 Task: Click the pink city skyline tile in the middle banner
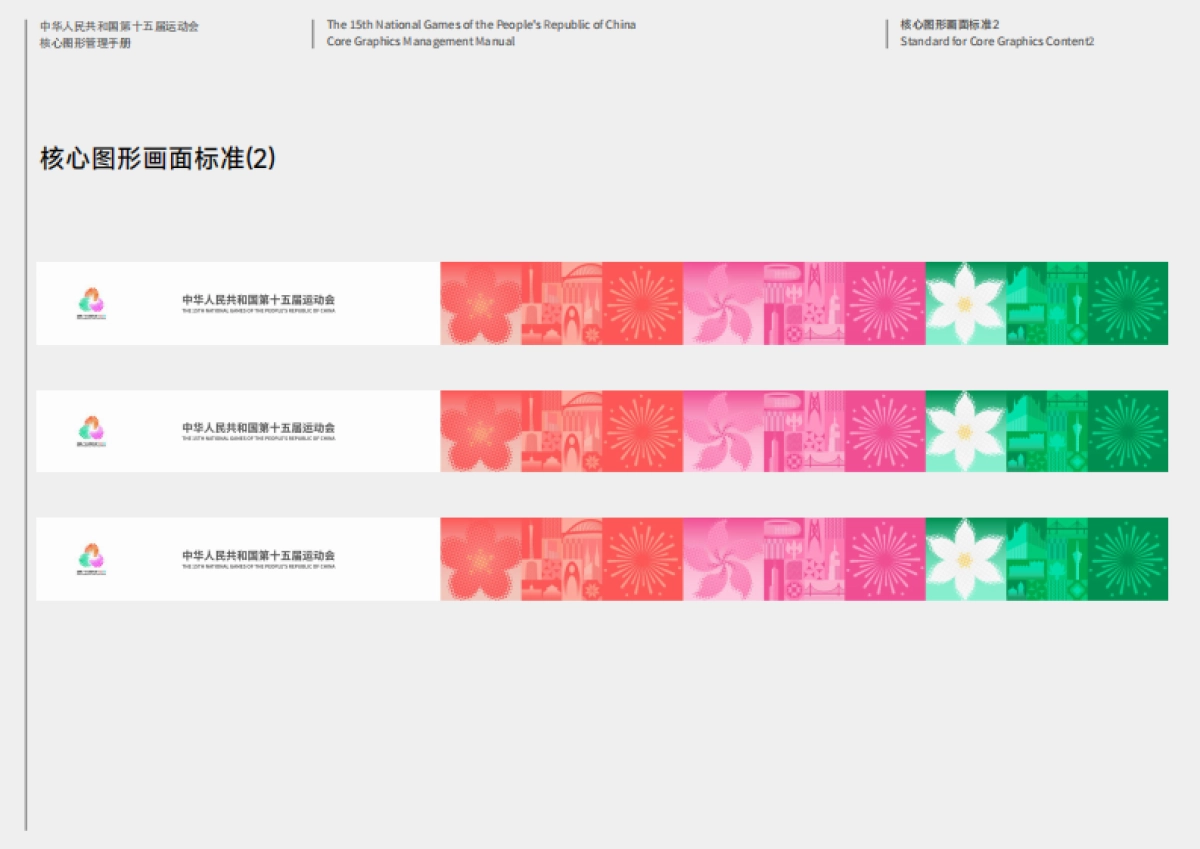pos(804,431)
